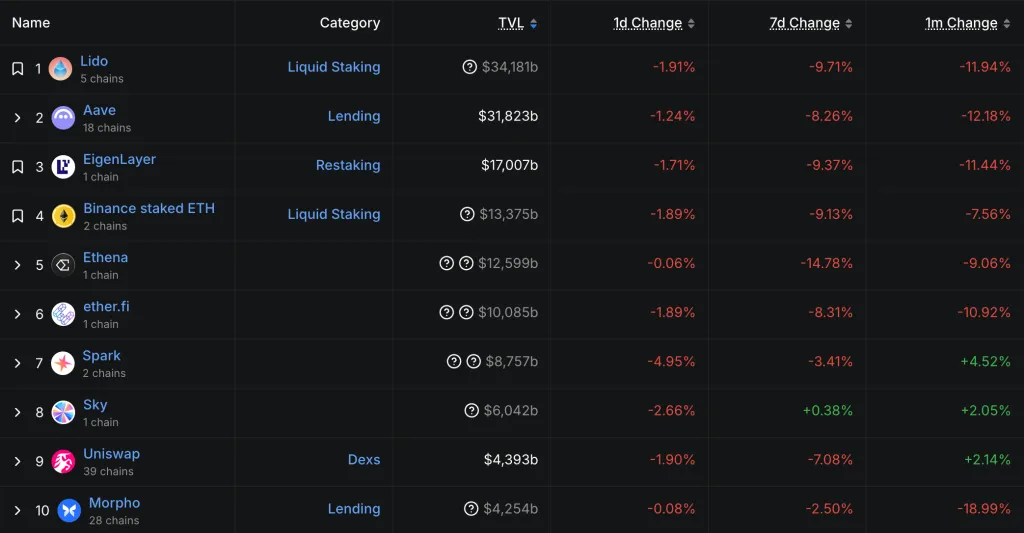Click the Binance staked ETH logo

pos(63,216)
